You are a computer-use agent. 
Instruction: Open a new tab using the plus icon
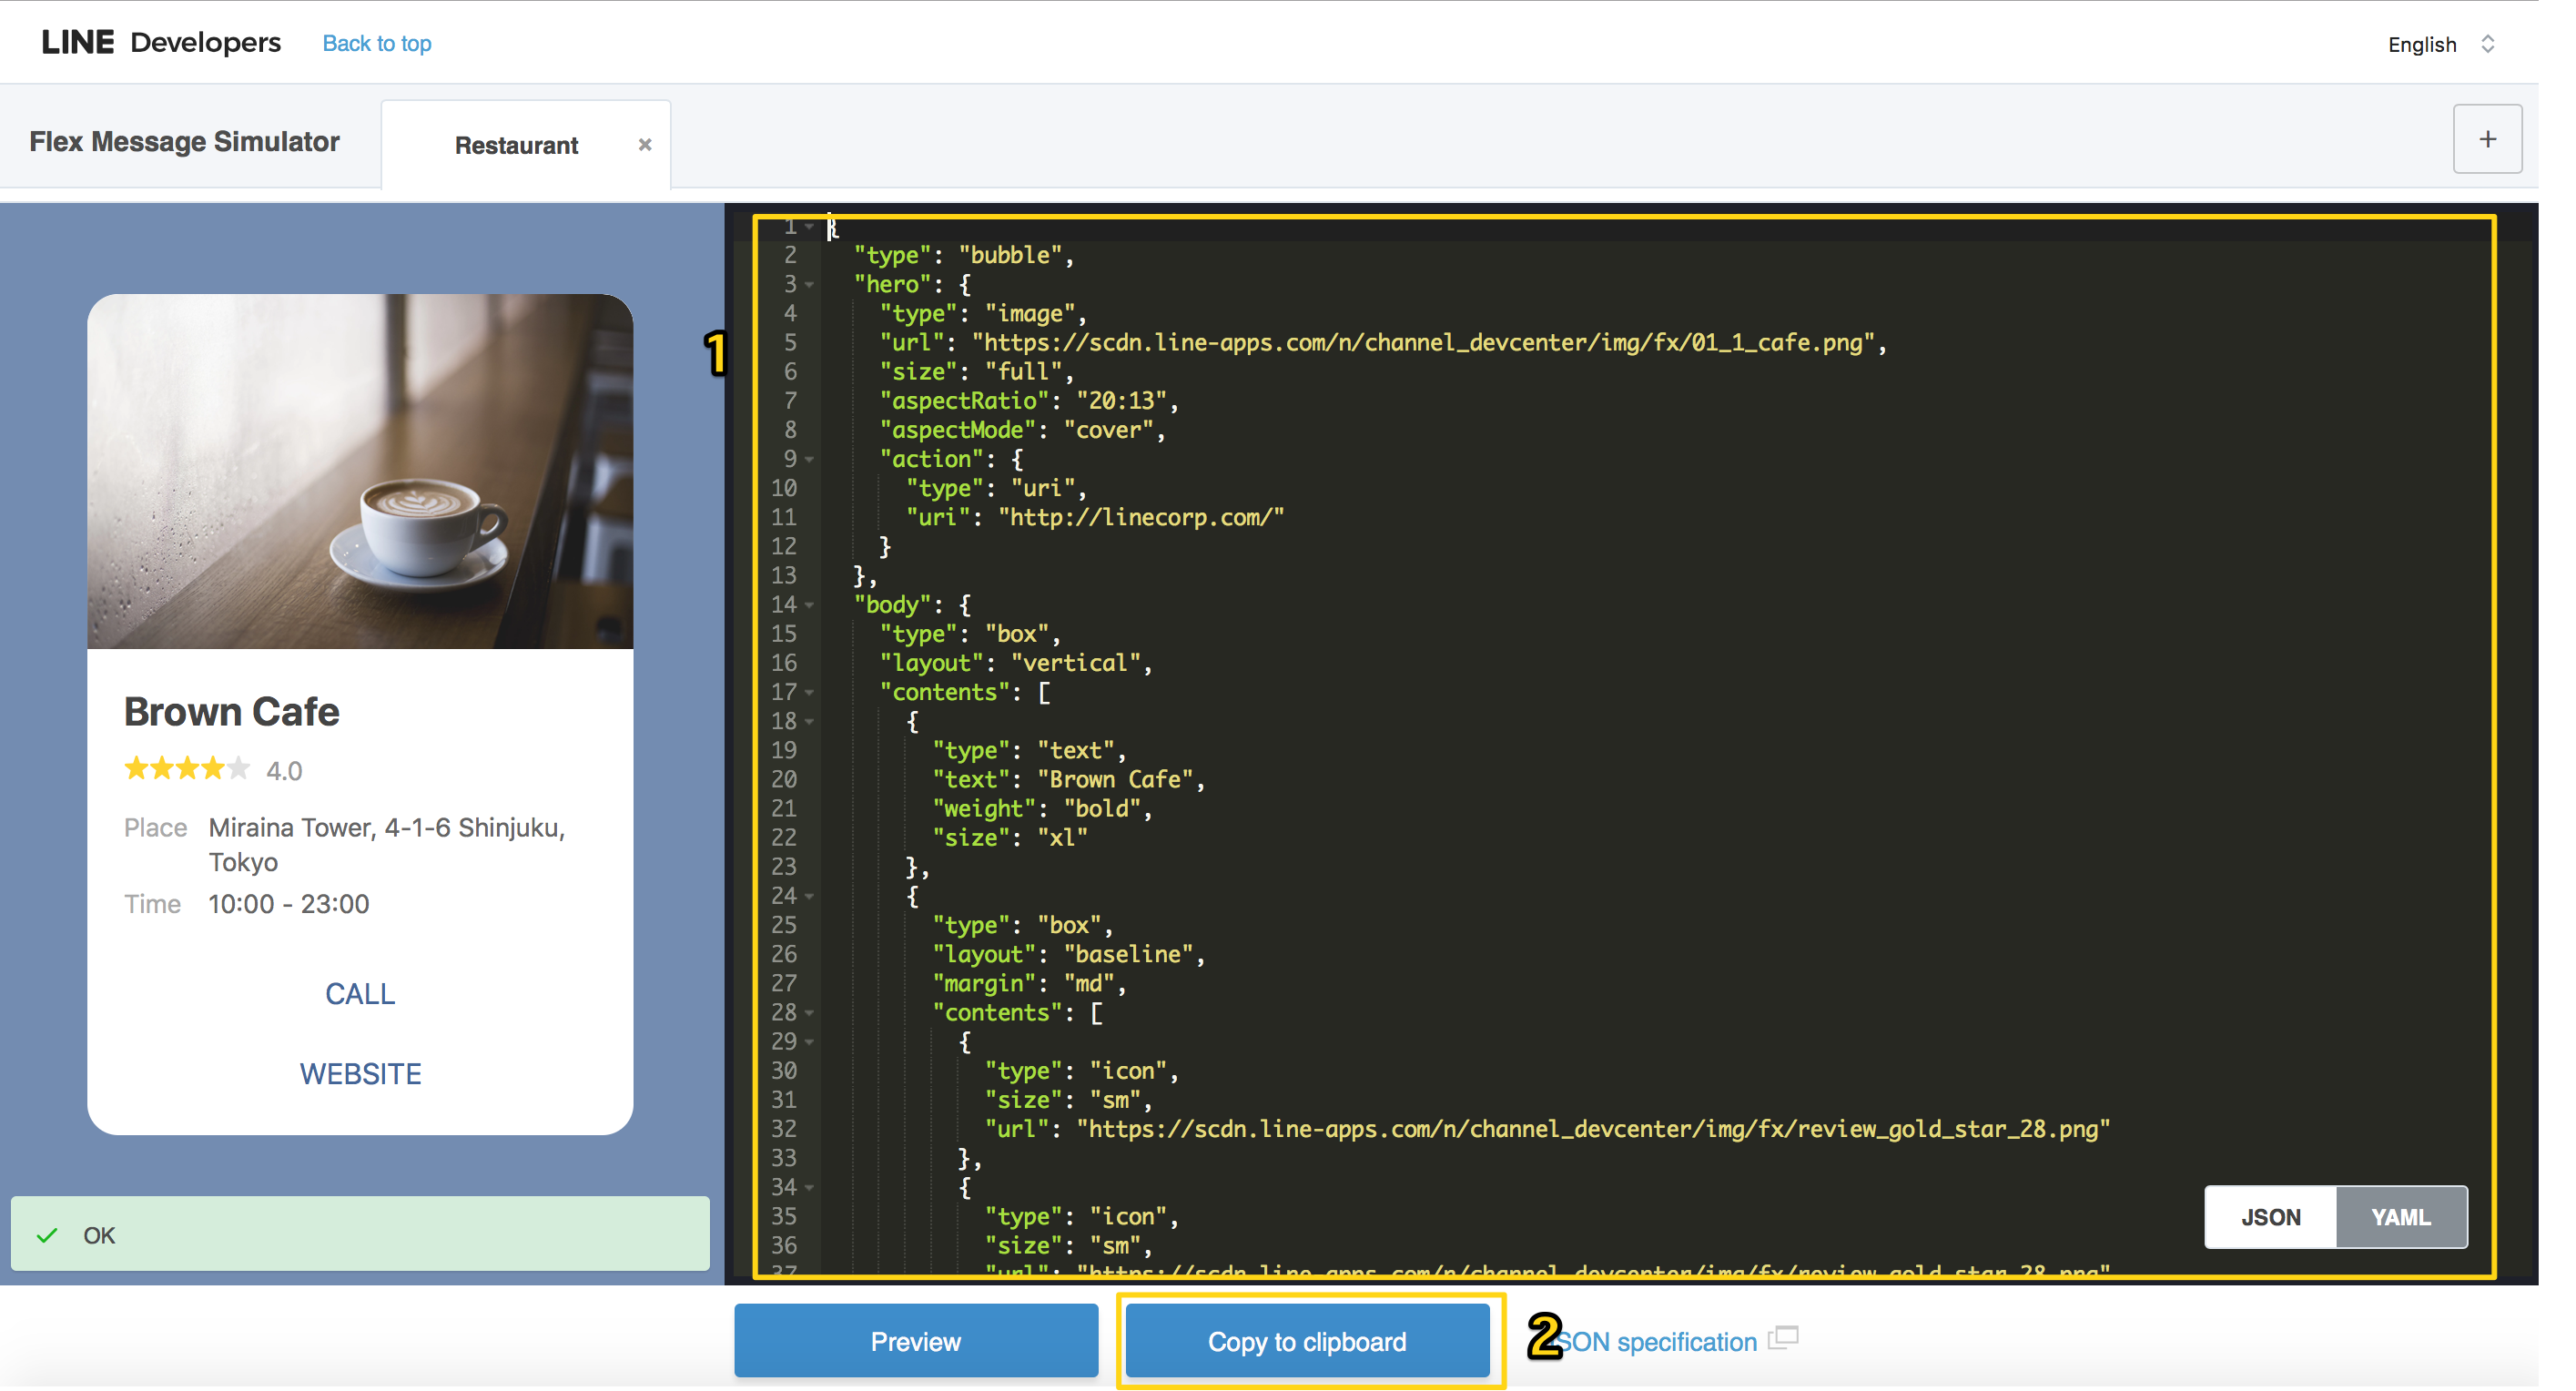click(2488, 138)
